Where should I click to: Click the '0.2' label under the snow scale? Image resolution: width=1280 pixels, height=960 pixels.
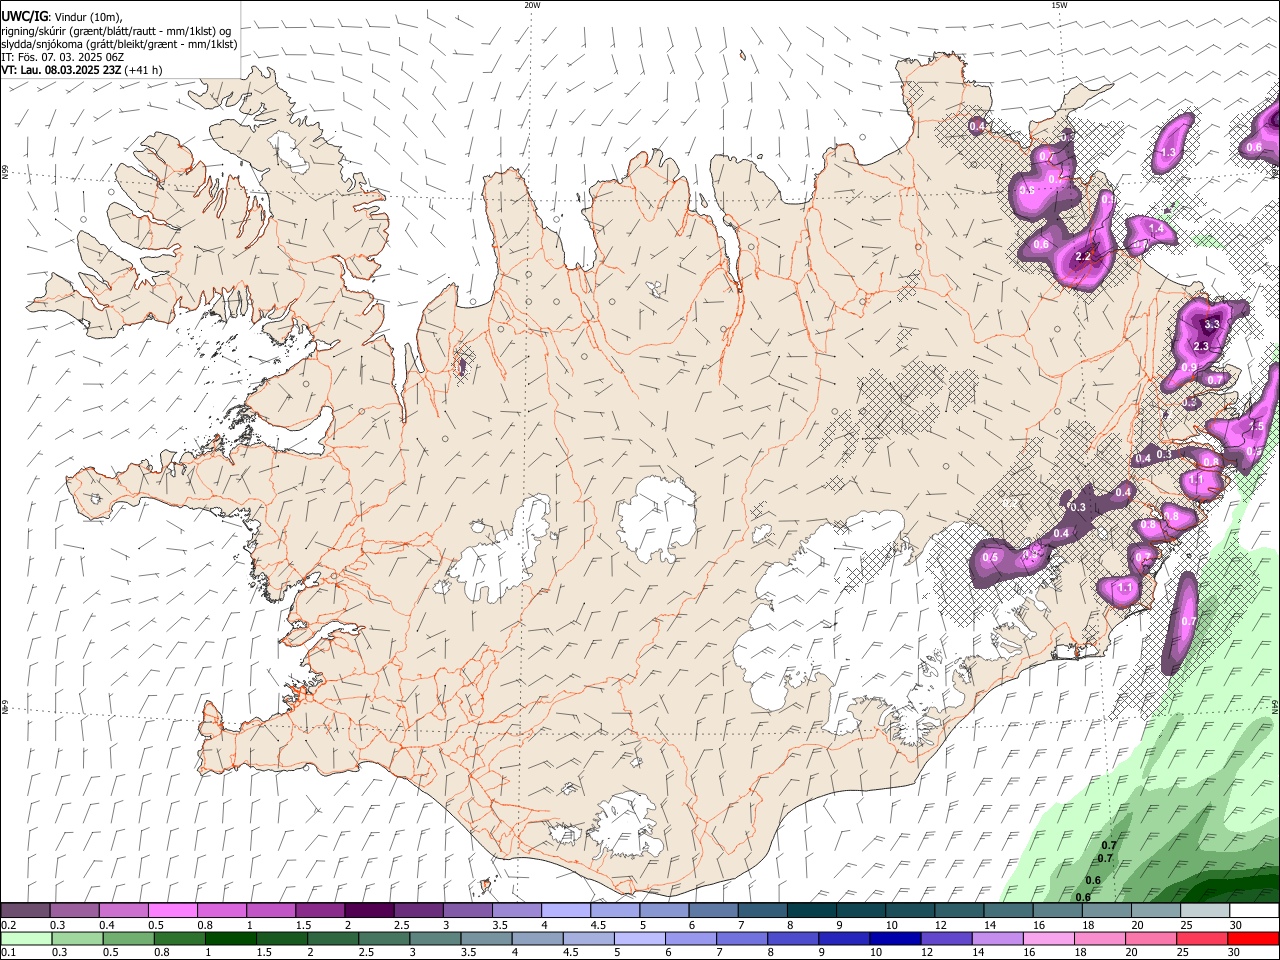(9, 925)
